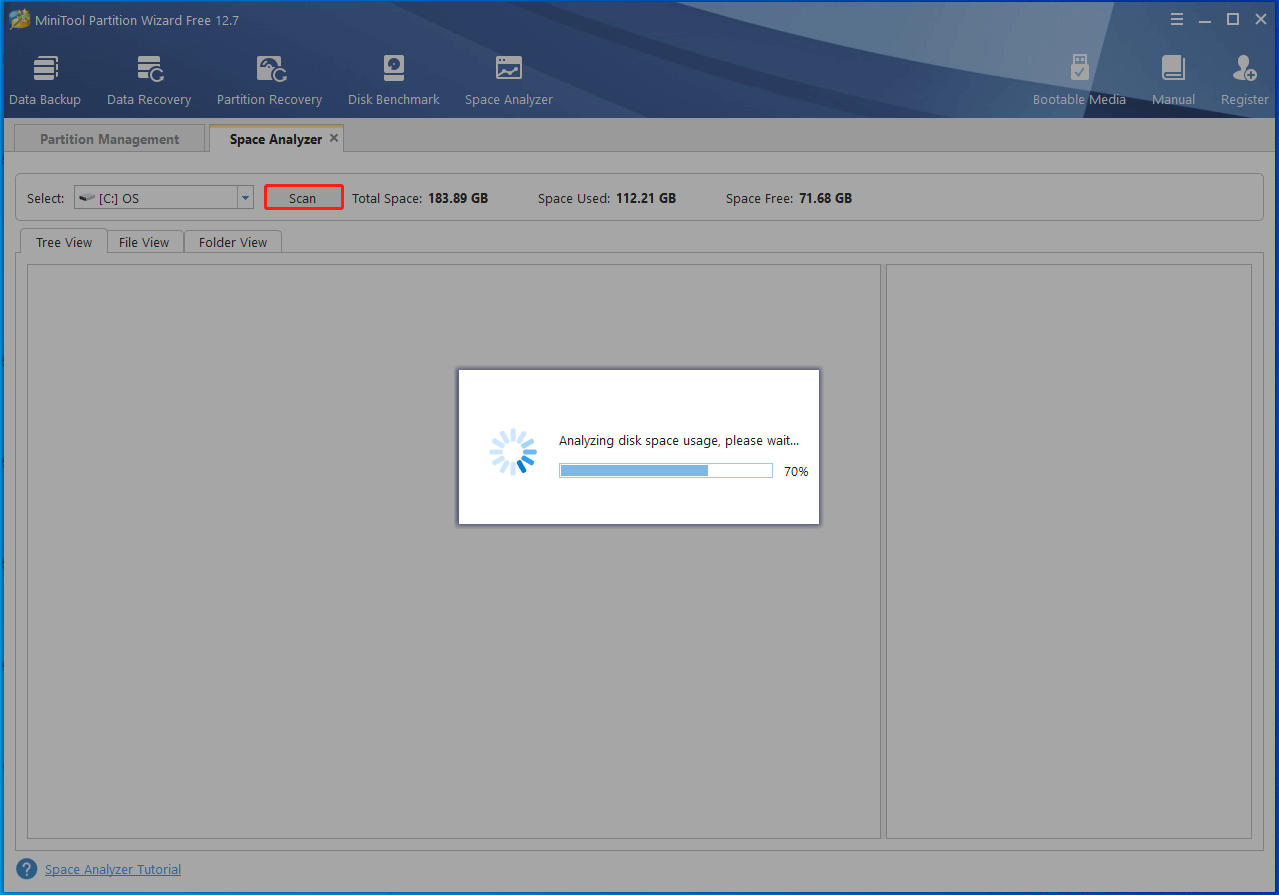Open the Data Backup tool
Viewport: 1279px width, 895px height.
45,80
